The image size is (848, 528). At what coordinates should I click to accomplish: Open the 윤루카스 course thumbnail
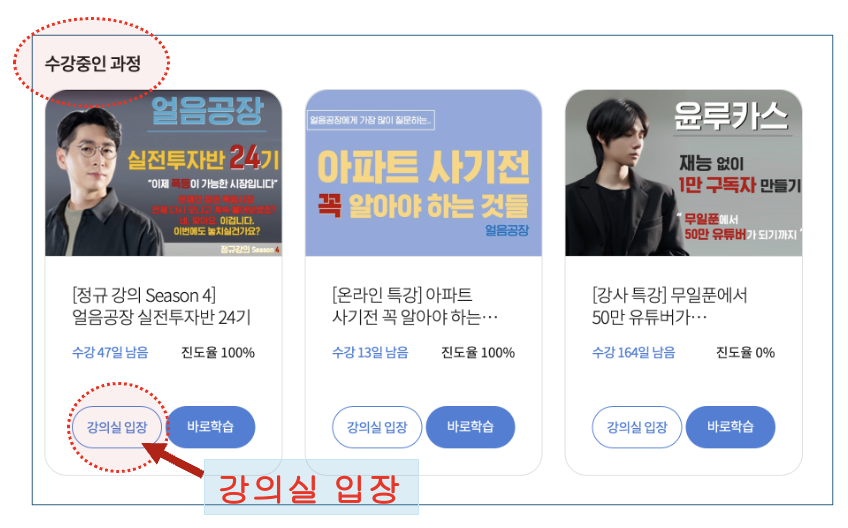(x=684, y=173)
